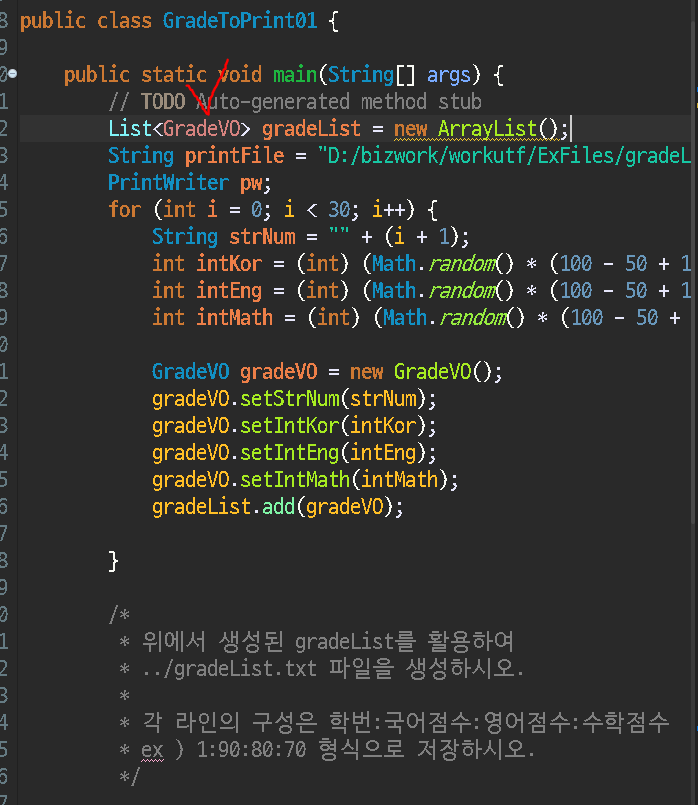698x805 pixels.
Task: Click the 'gradeList.add' method call
Action: 223,508
